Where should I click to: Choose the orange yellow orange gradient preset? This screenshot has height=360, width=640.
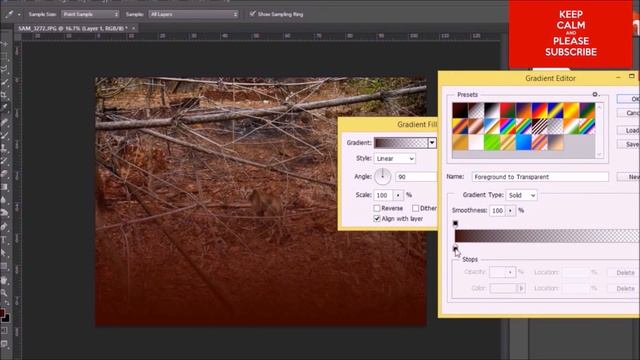pos(571,111)
